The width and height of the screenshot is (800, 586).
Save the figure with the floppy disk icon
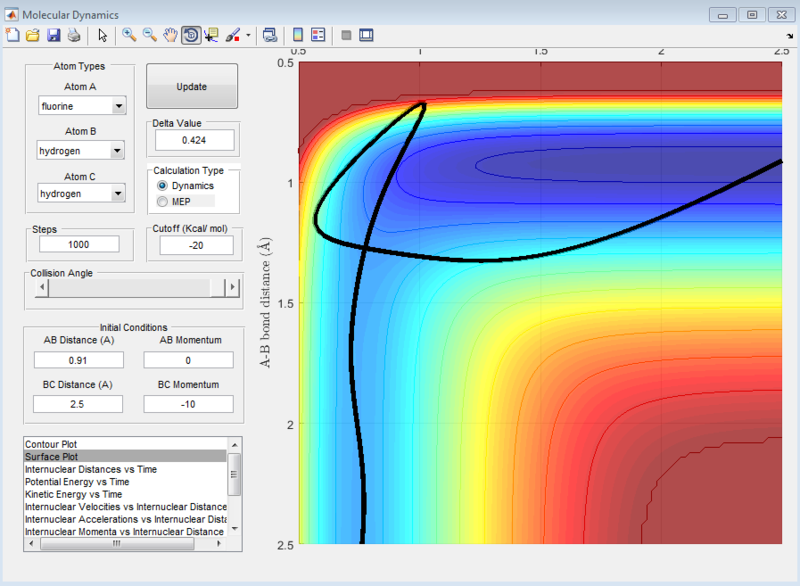pos(53,35)
